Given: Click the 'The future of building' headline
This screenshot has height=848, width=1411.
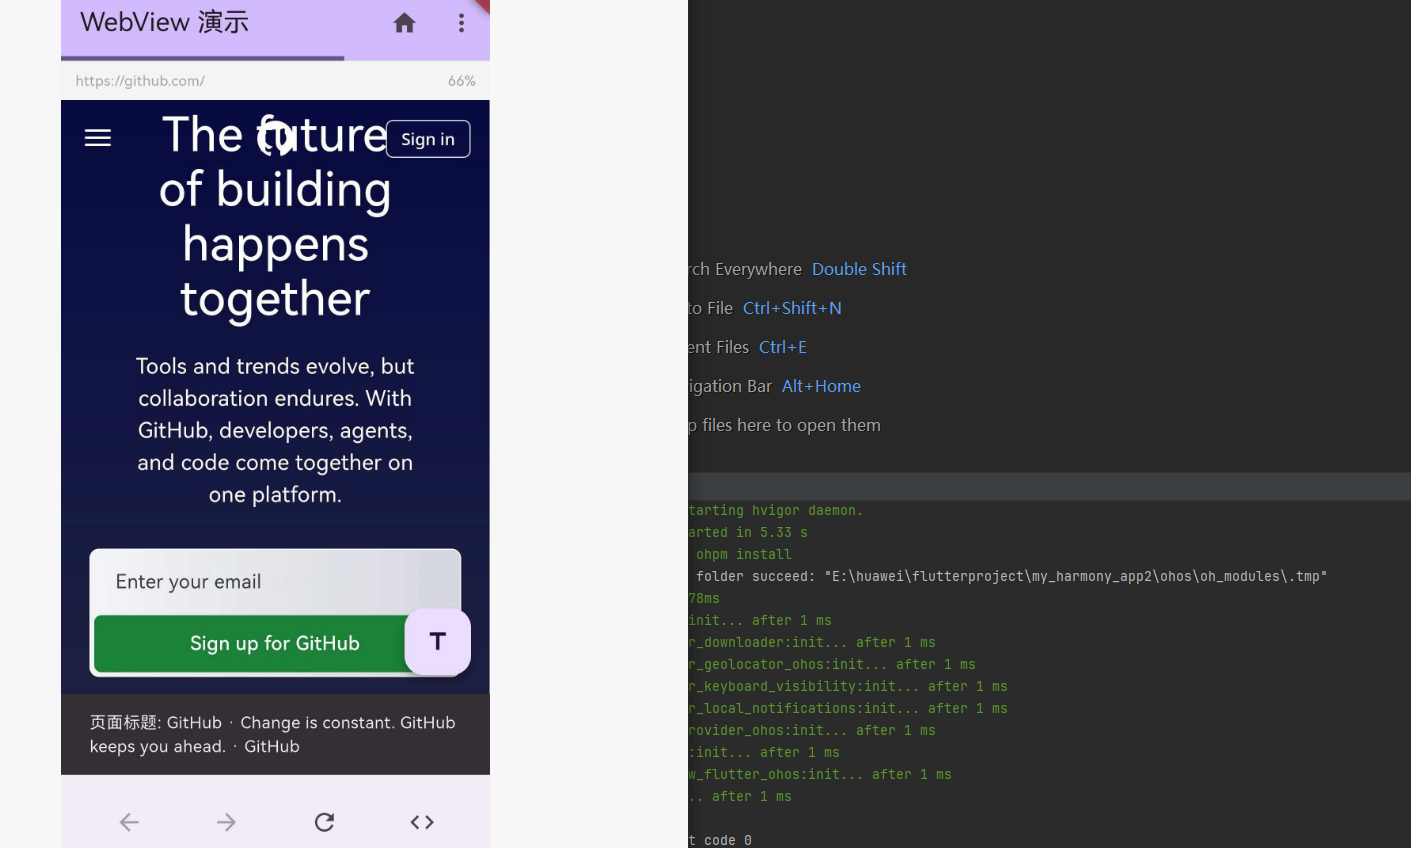Looking at the screenshot, I should [275, 217].
